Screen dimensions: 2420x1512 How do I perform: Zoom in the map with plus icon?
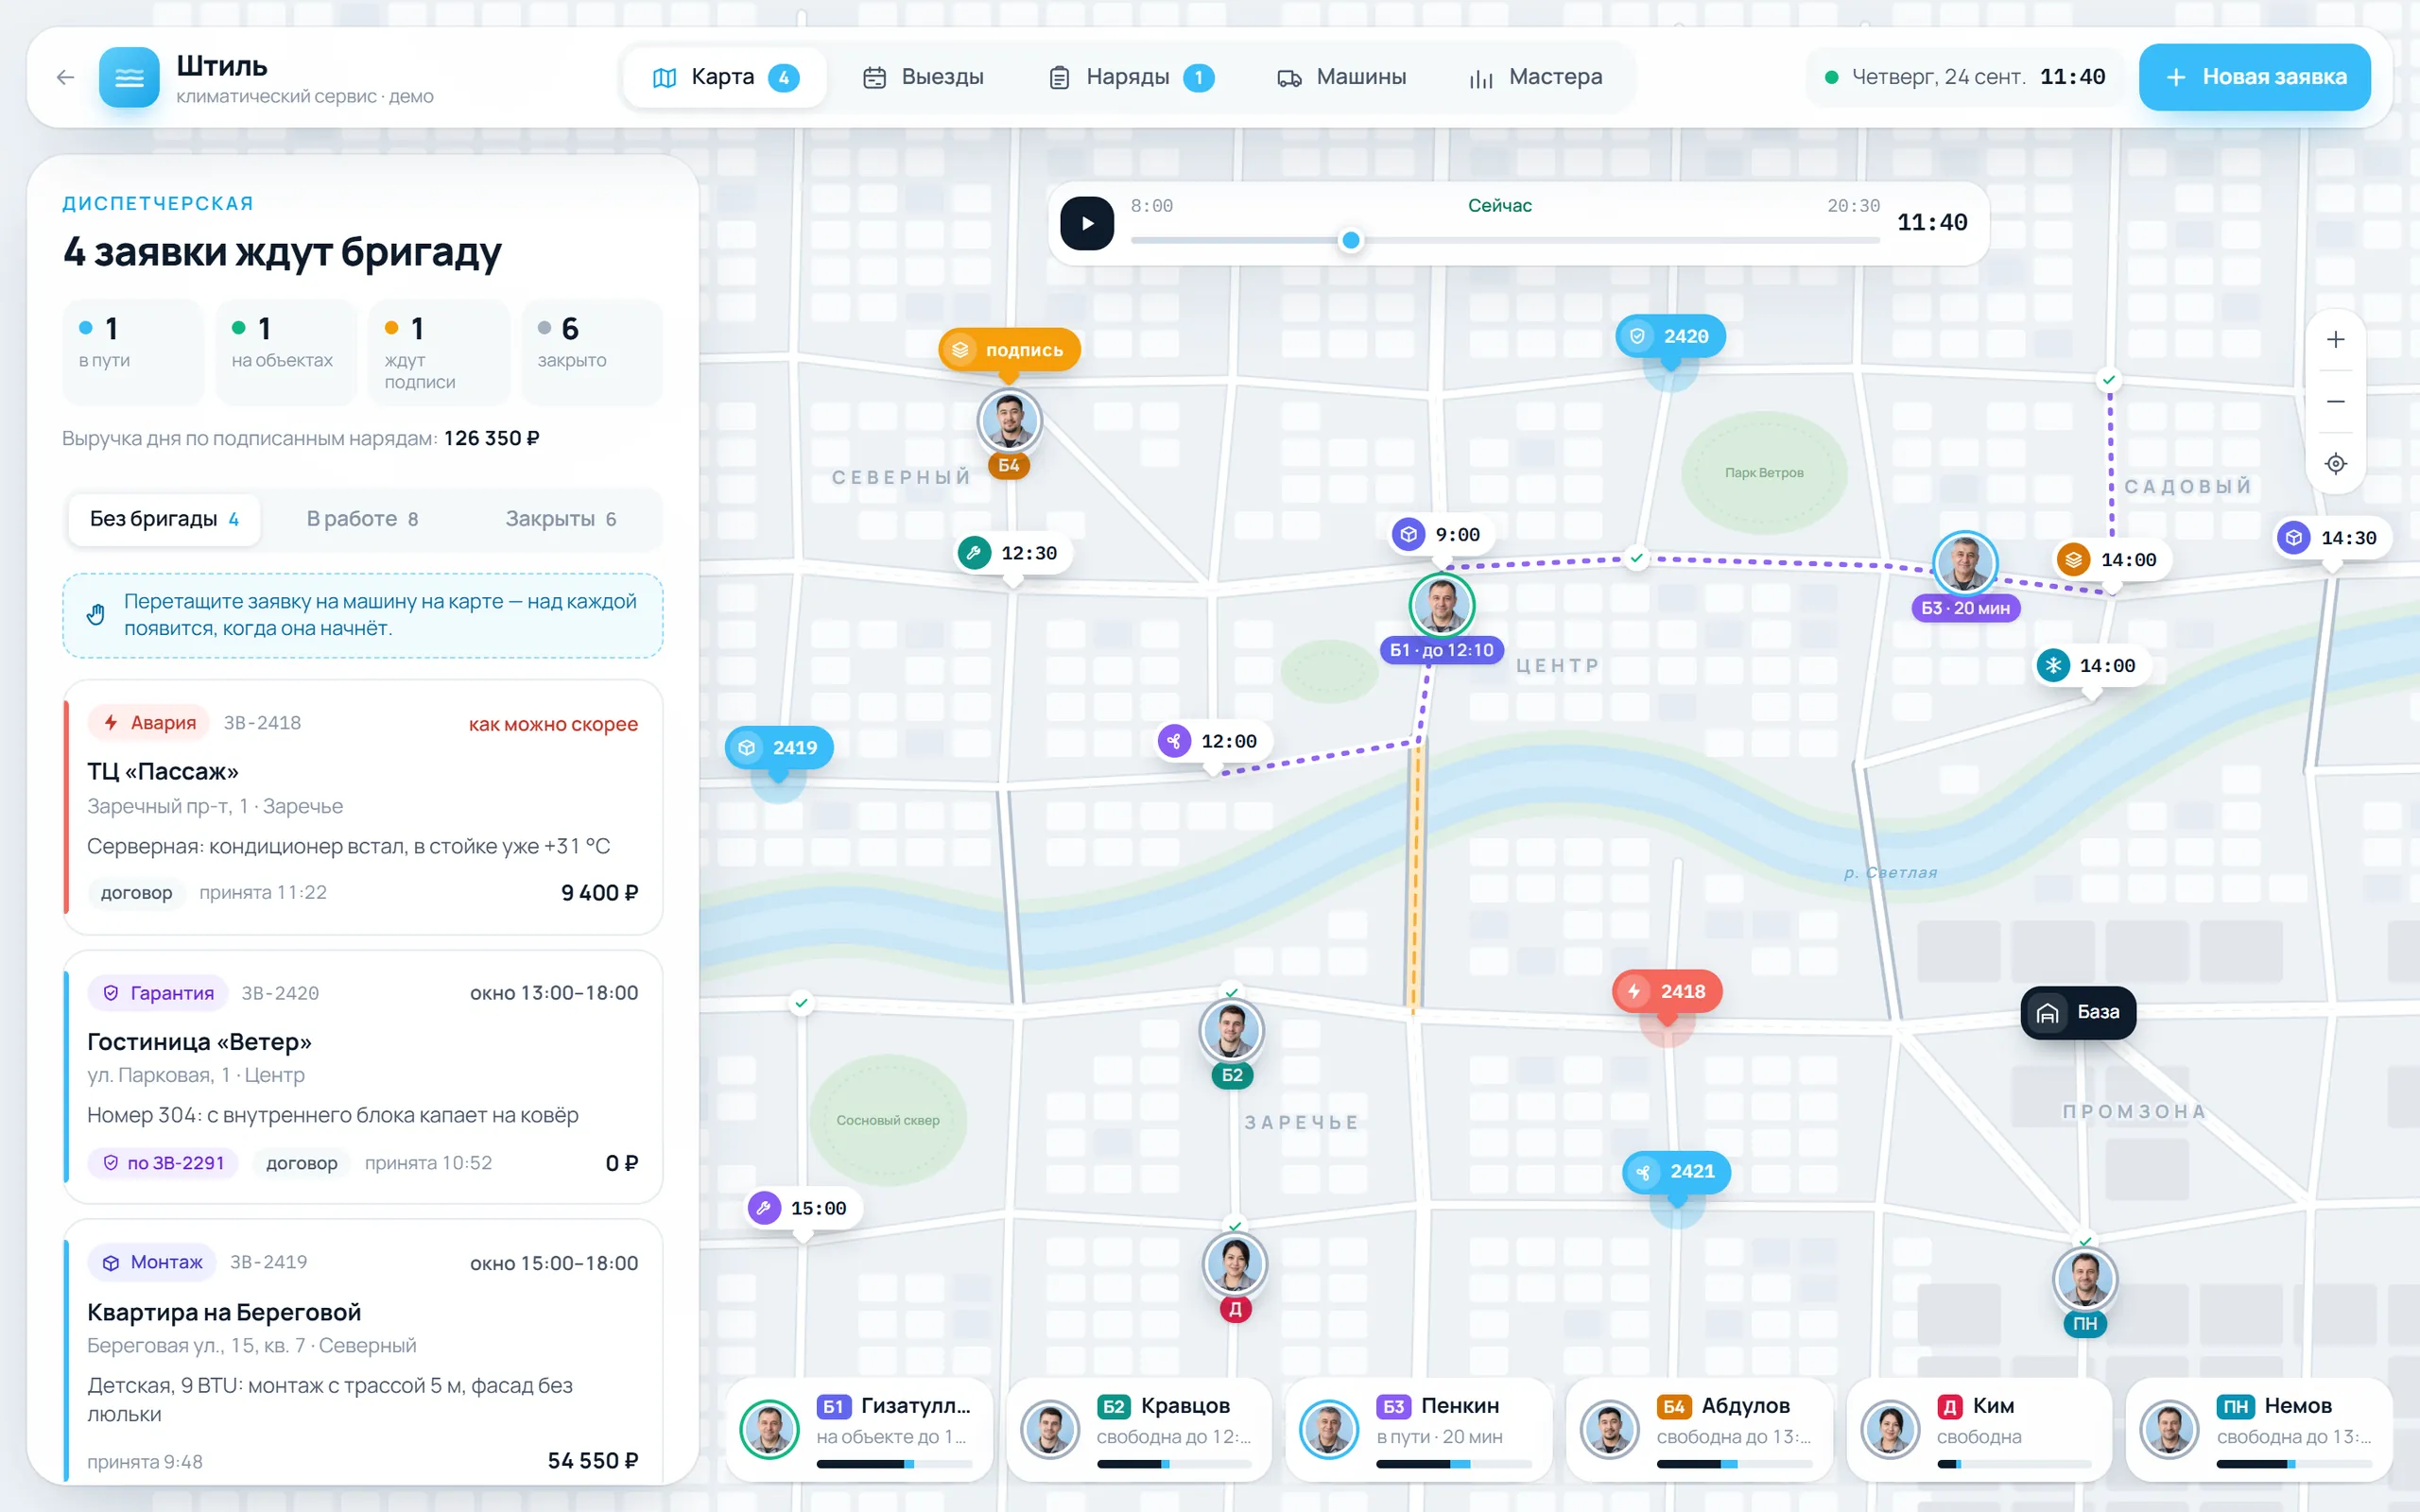coord(2335,340)
